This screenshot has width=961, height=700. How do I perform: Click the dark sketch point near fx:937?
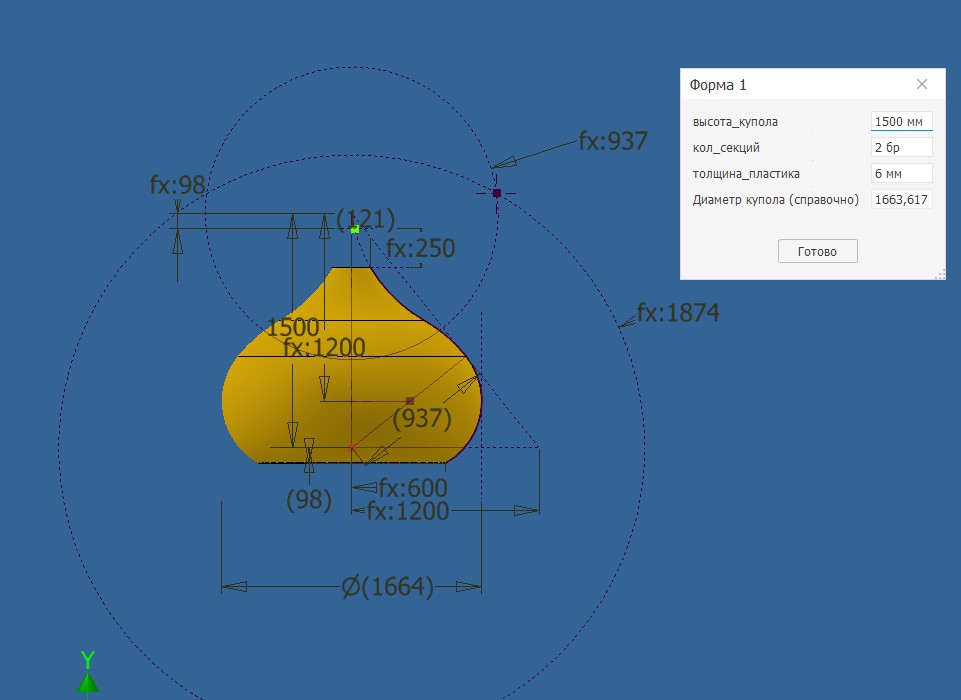(x=496, y=192)
